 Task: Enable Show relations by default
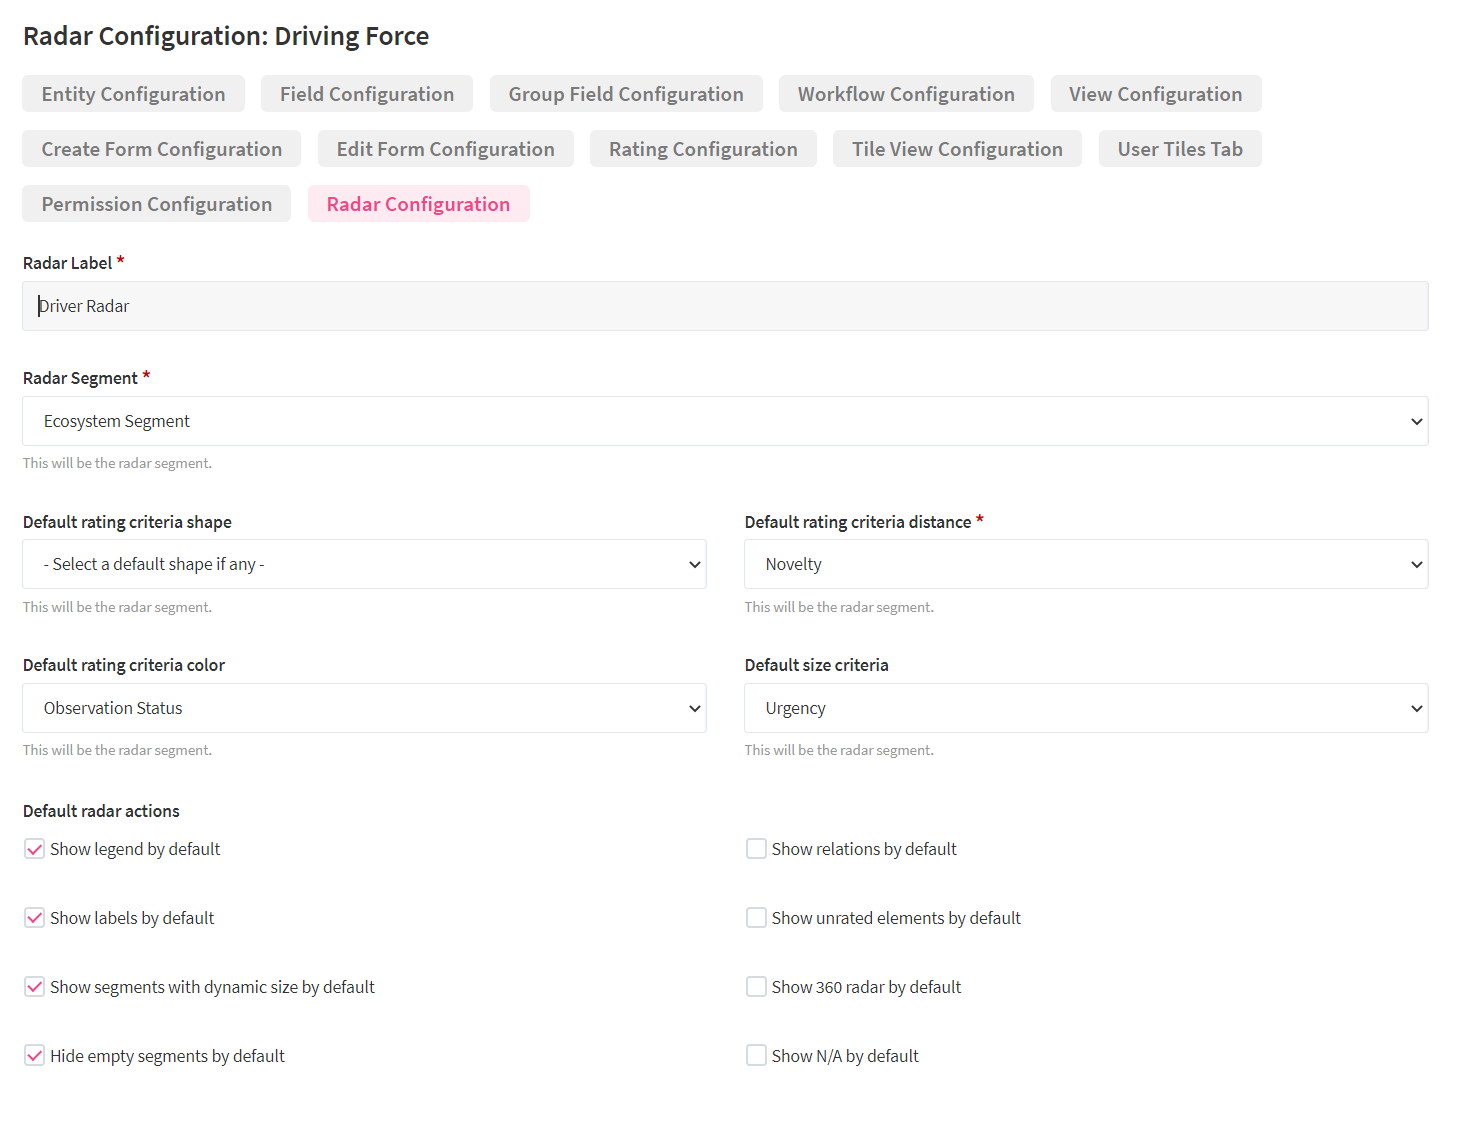(756, 849)
